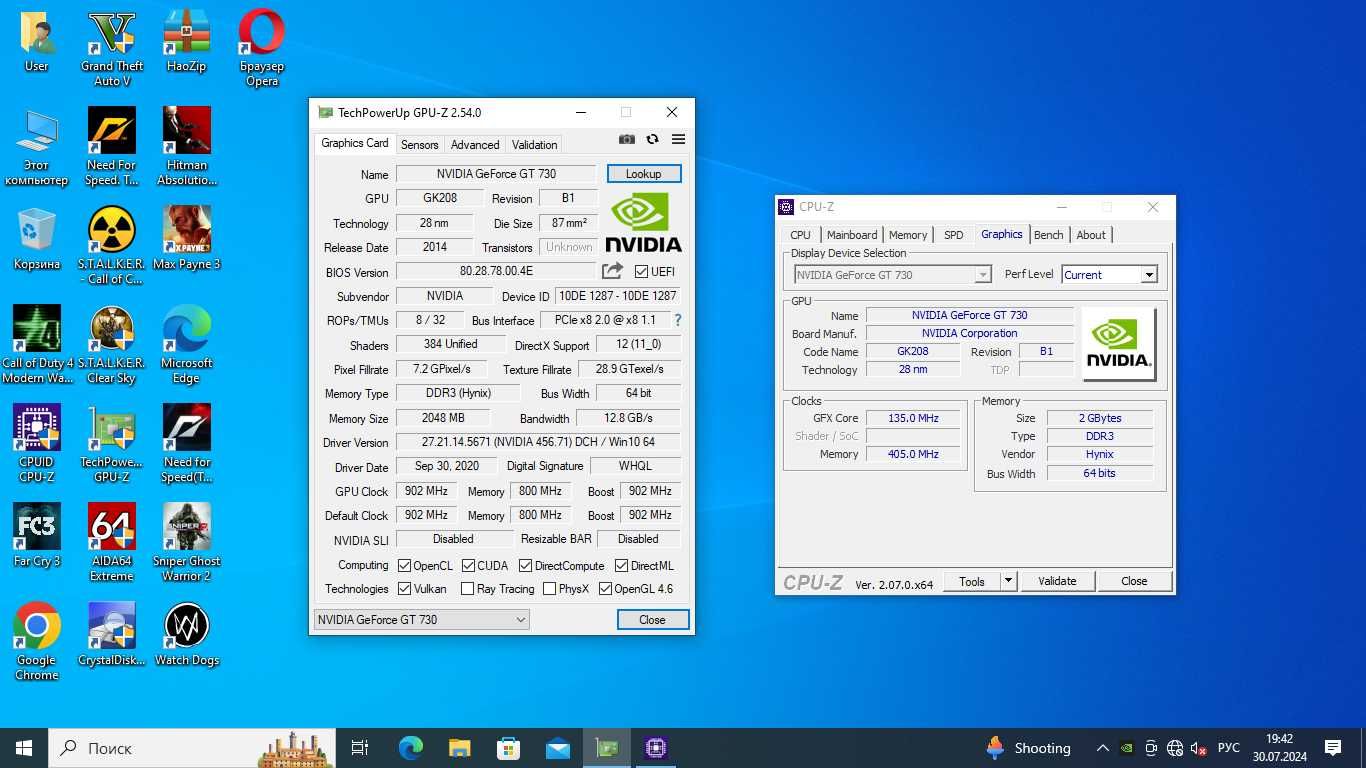The image size is (1366, 768).
Task: Open CPUID CPU-Z desktop shortcut
Action: pos(37,443)
